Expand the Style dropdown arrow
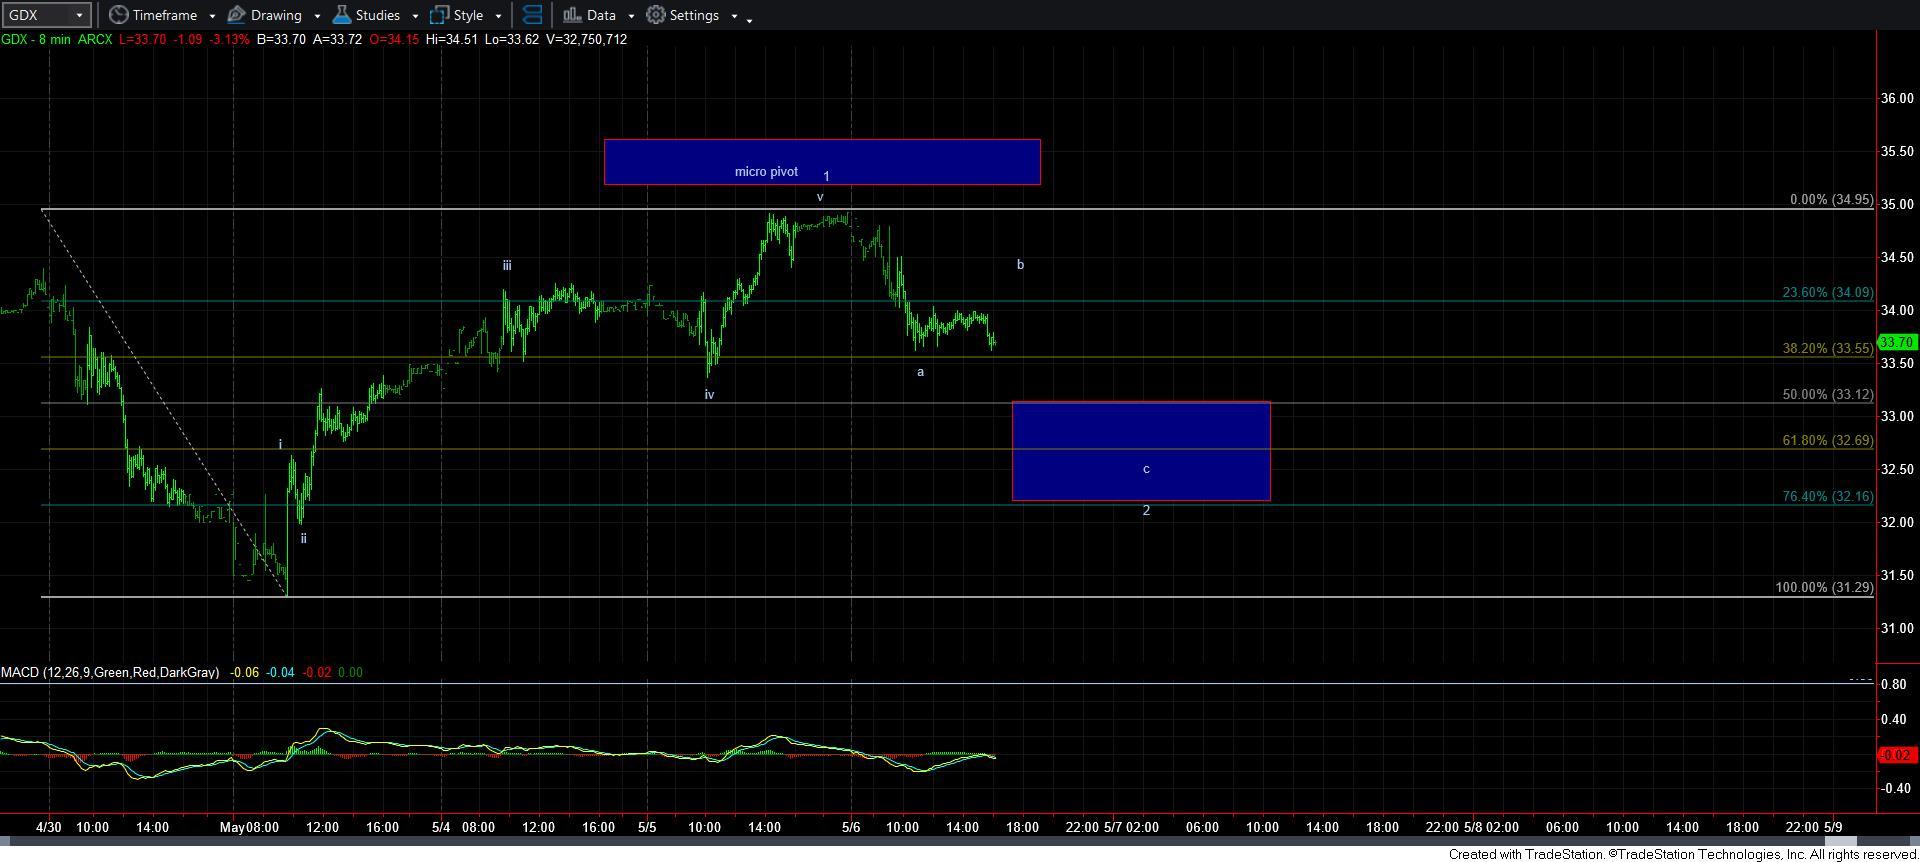This screenshot has height=862, width=1920. coord(498,16)
